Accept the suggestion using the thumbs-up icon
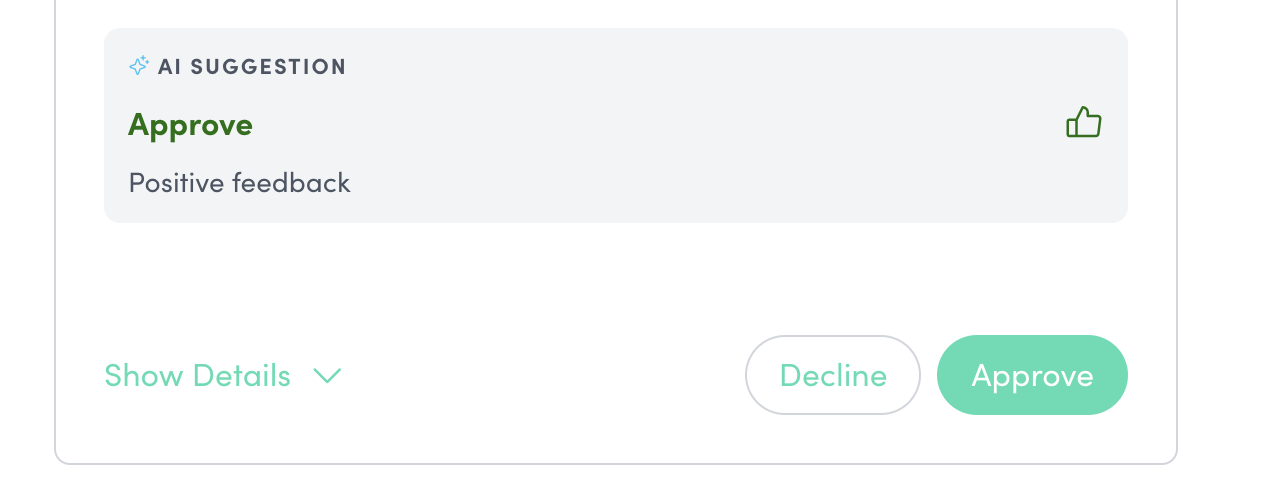The width and height of the screenshot is (1288, 490). (1083, 124)
